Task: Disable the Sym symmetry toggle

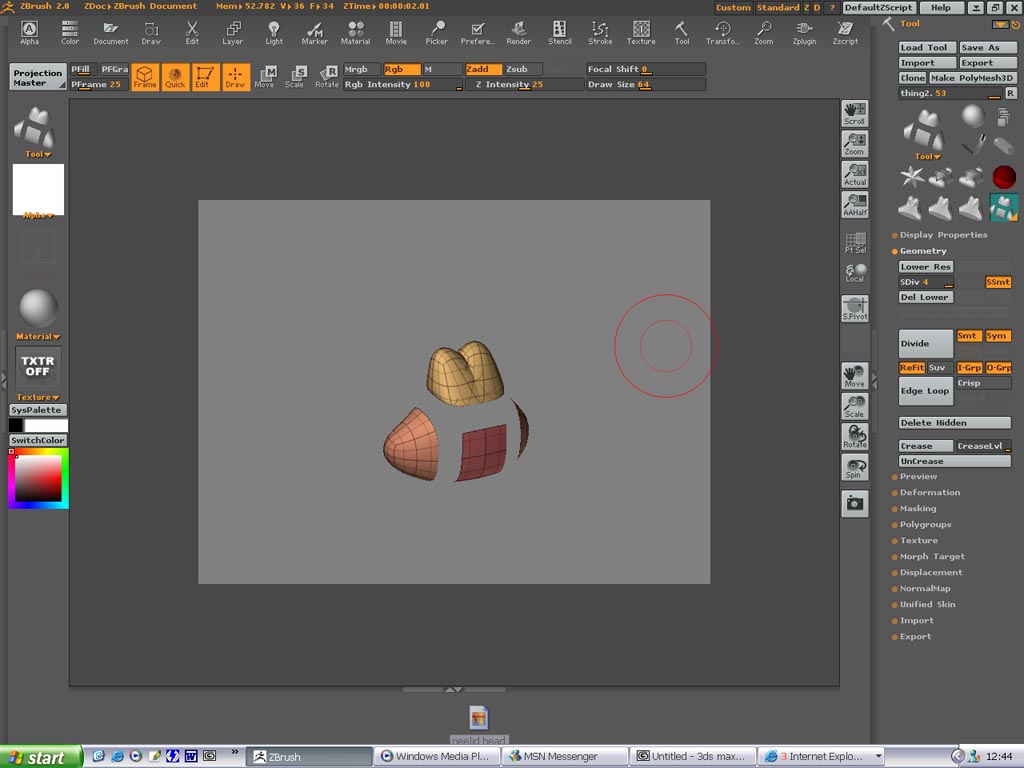Action: pyautogui.click(x=997, y=336)
